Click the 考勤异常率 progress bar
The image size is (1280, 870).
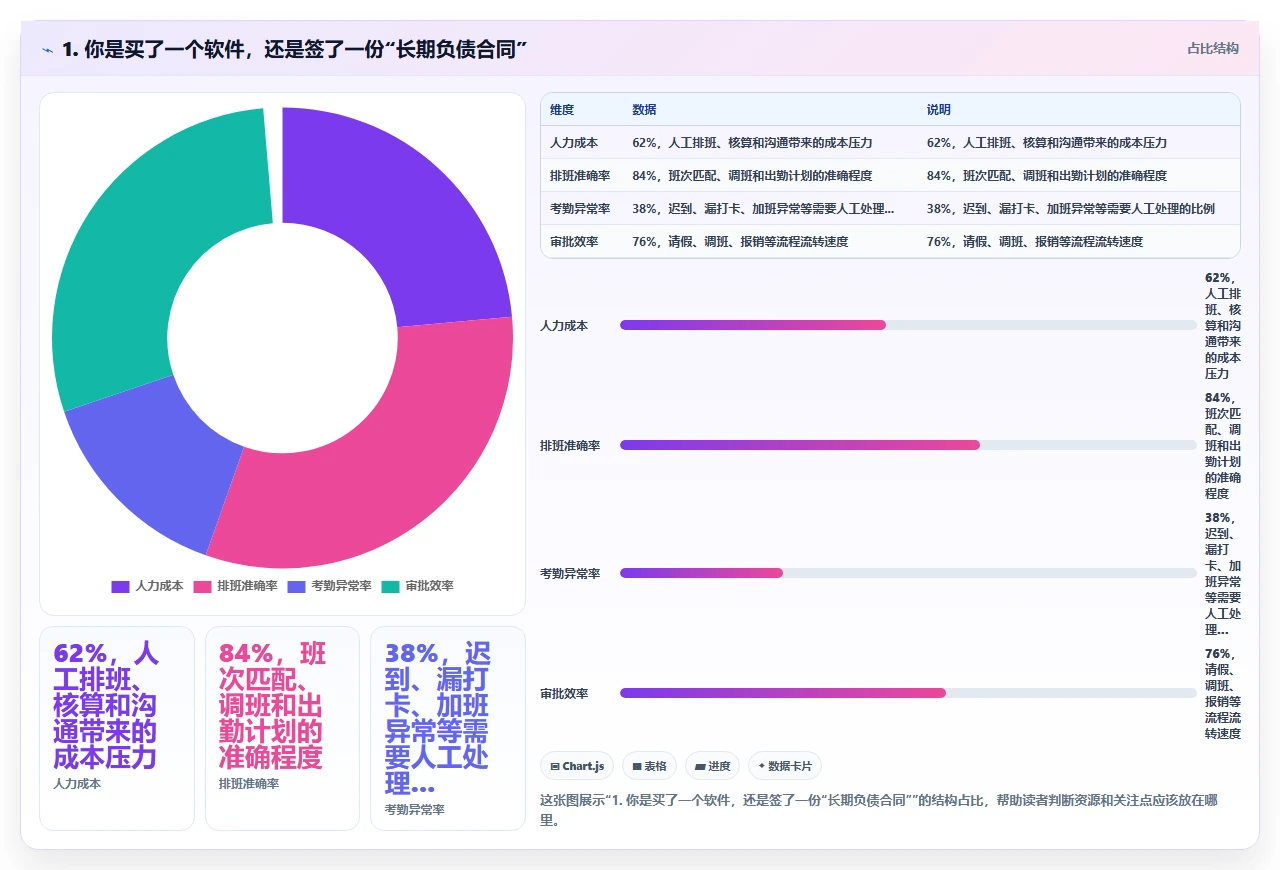(x=908, y=573)
